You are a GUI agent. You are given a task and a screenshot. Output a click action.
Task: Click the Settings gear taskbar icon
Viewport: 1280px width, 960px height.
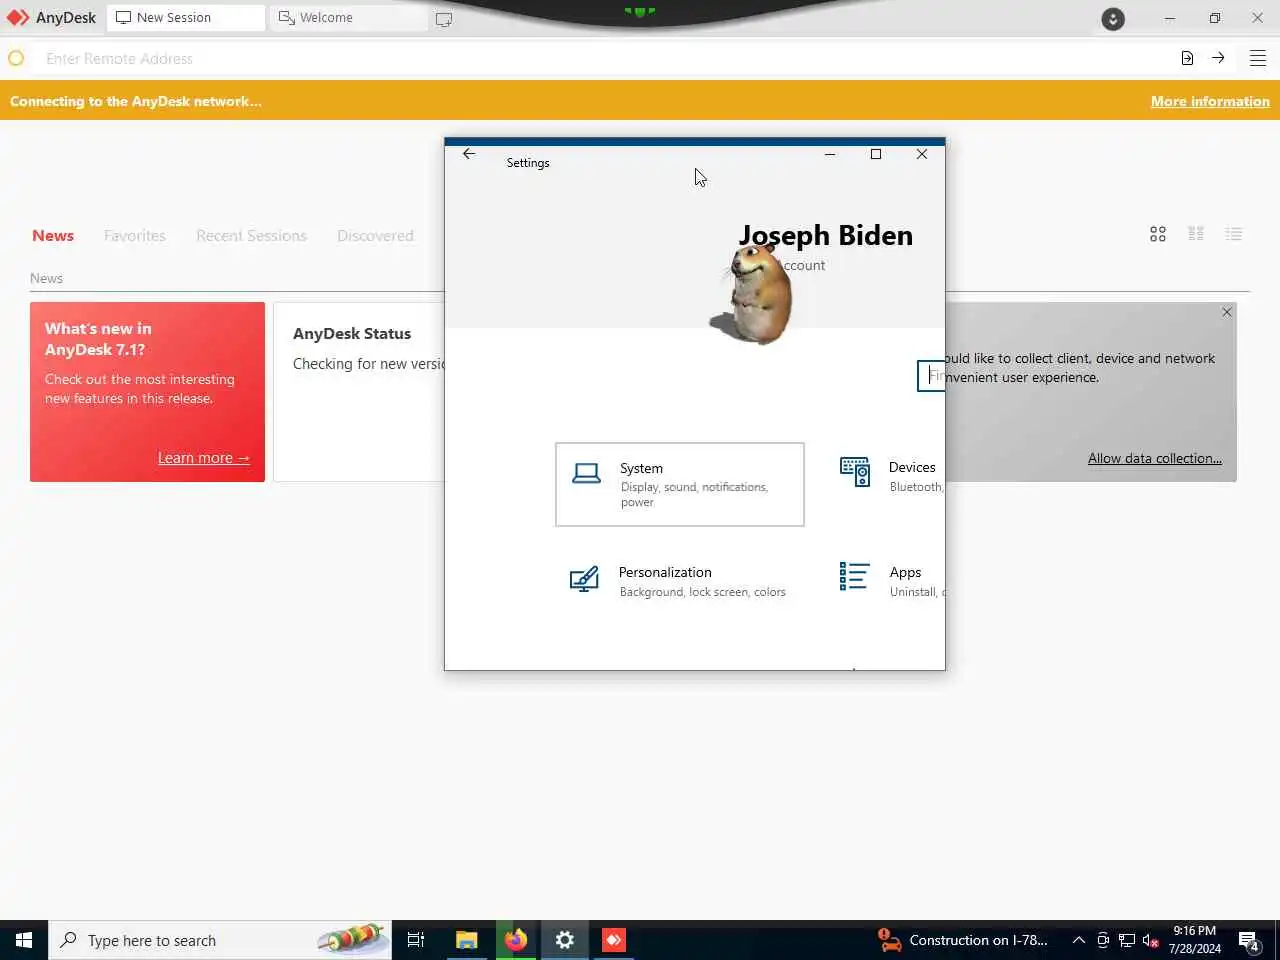565,940
